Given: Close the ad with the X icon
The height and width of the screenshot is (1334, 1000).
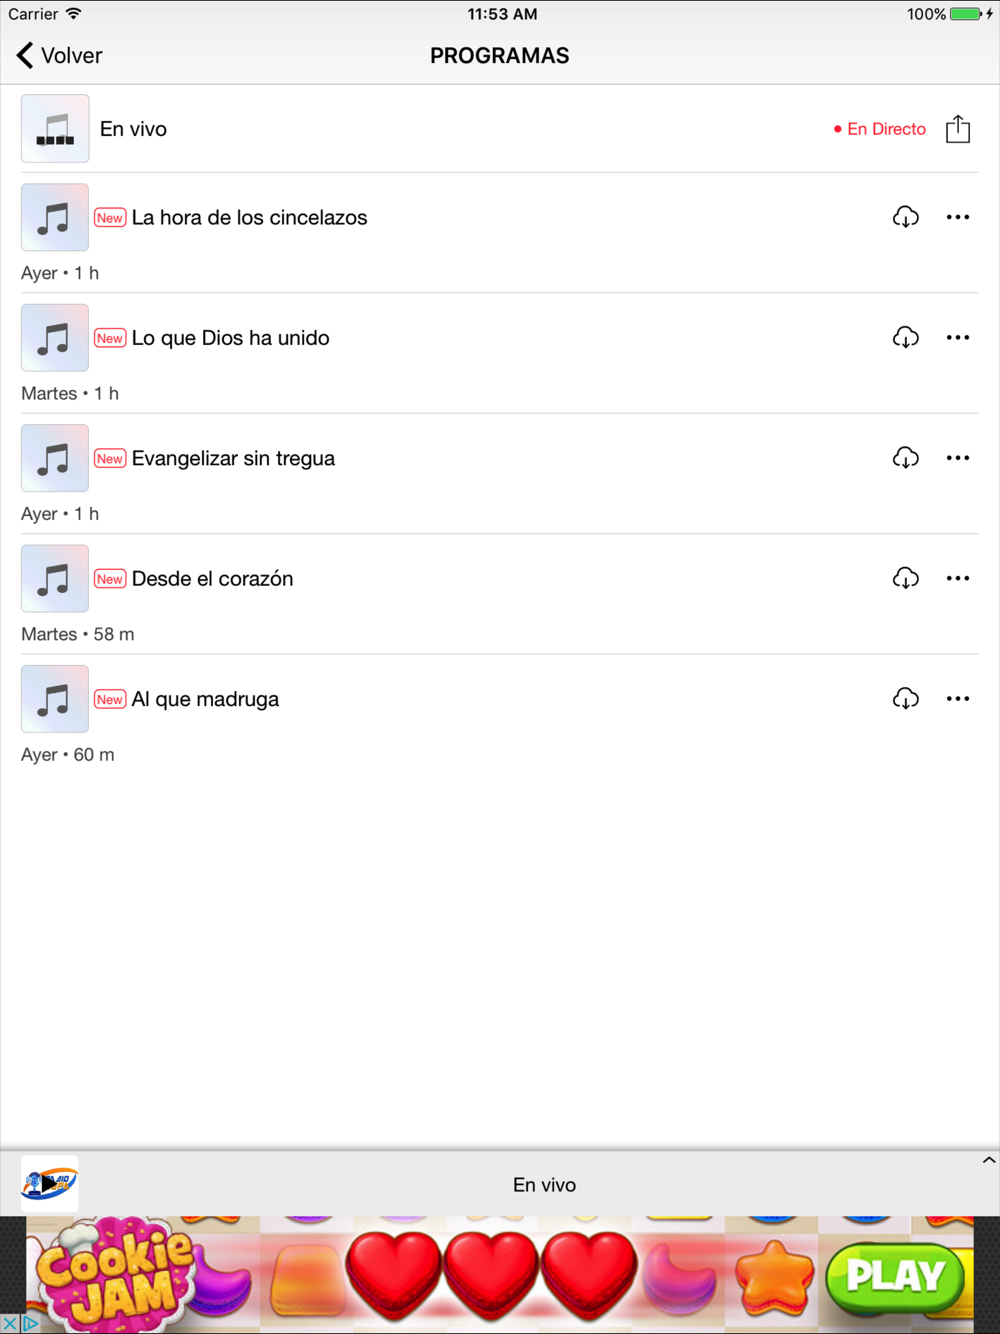Looking at the screenshot, I should point(9,1324).
